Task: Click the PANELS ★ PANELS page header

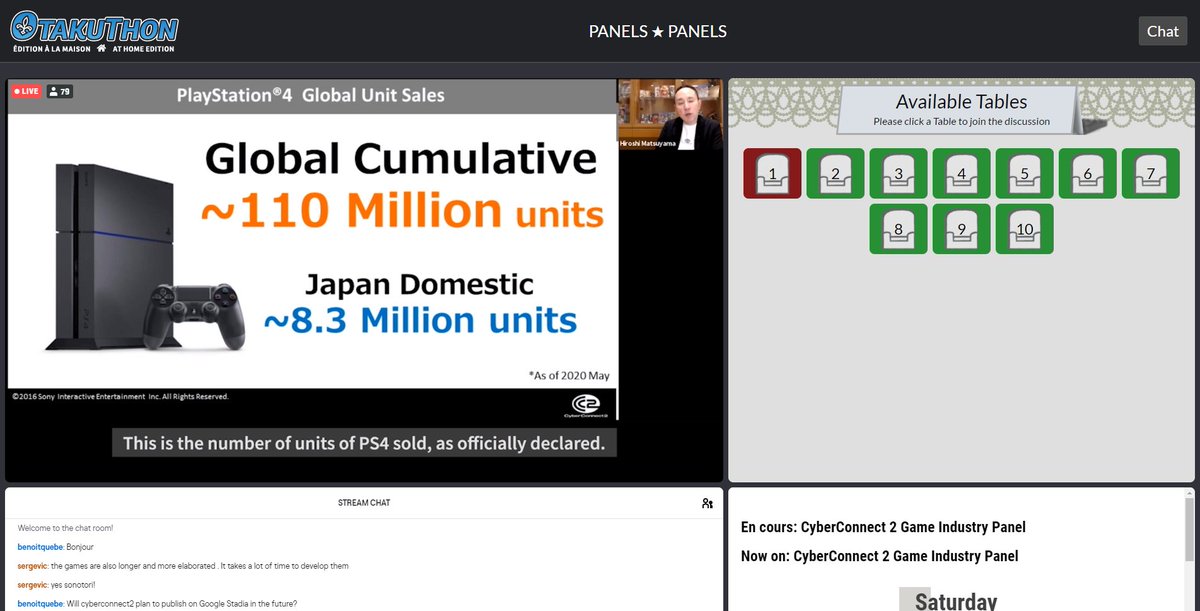Action: pyautogui.click(x=656, y=31)
